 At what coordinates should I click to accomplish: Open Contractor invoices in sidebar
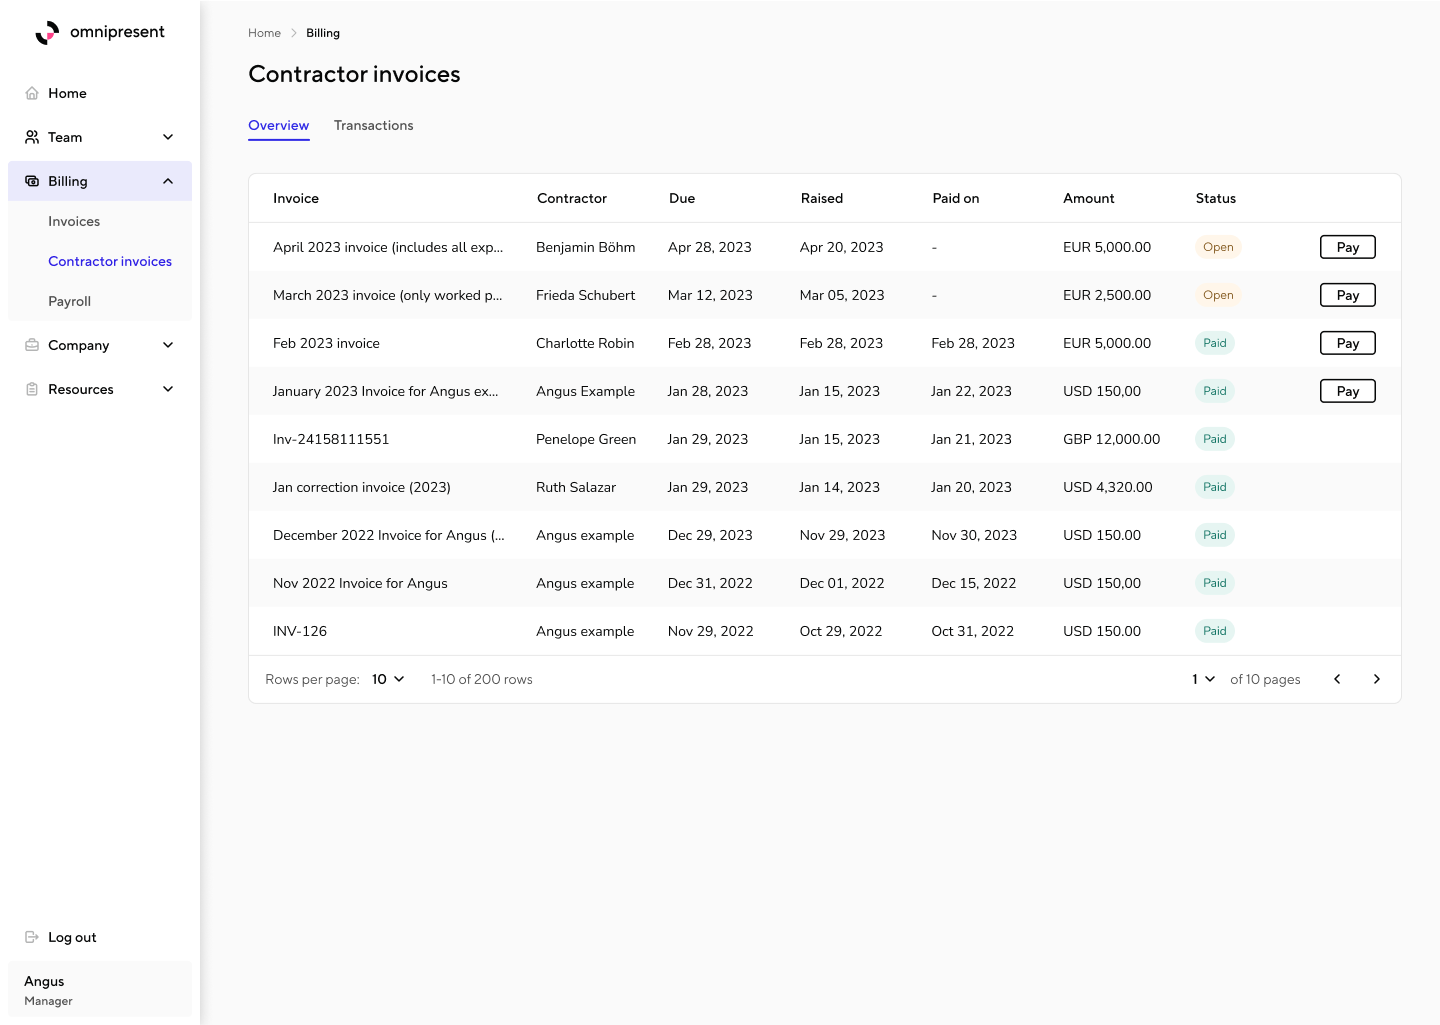pos(110,261)
